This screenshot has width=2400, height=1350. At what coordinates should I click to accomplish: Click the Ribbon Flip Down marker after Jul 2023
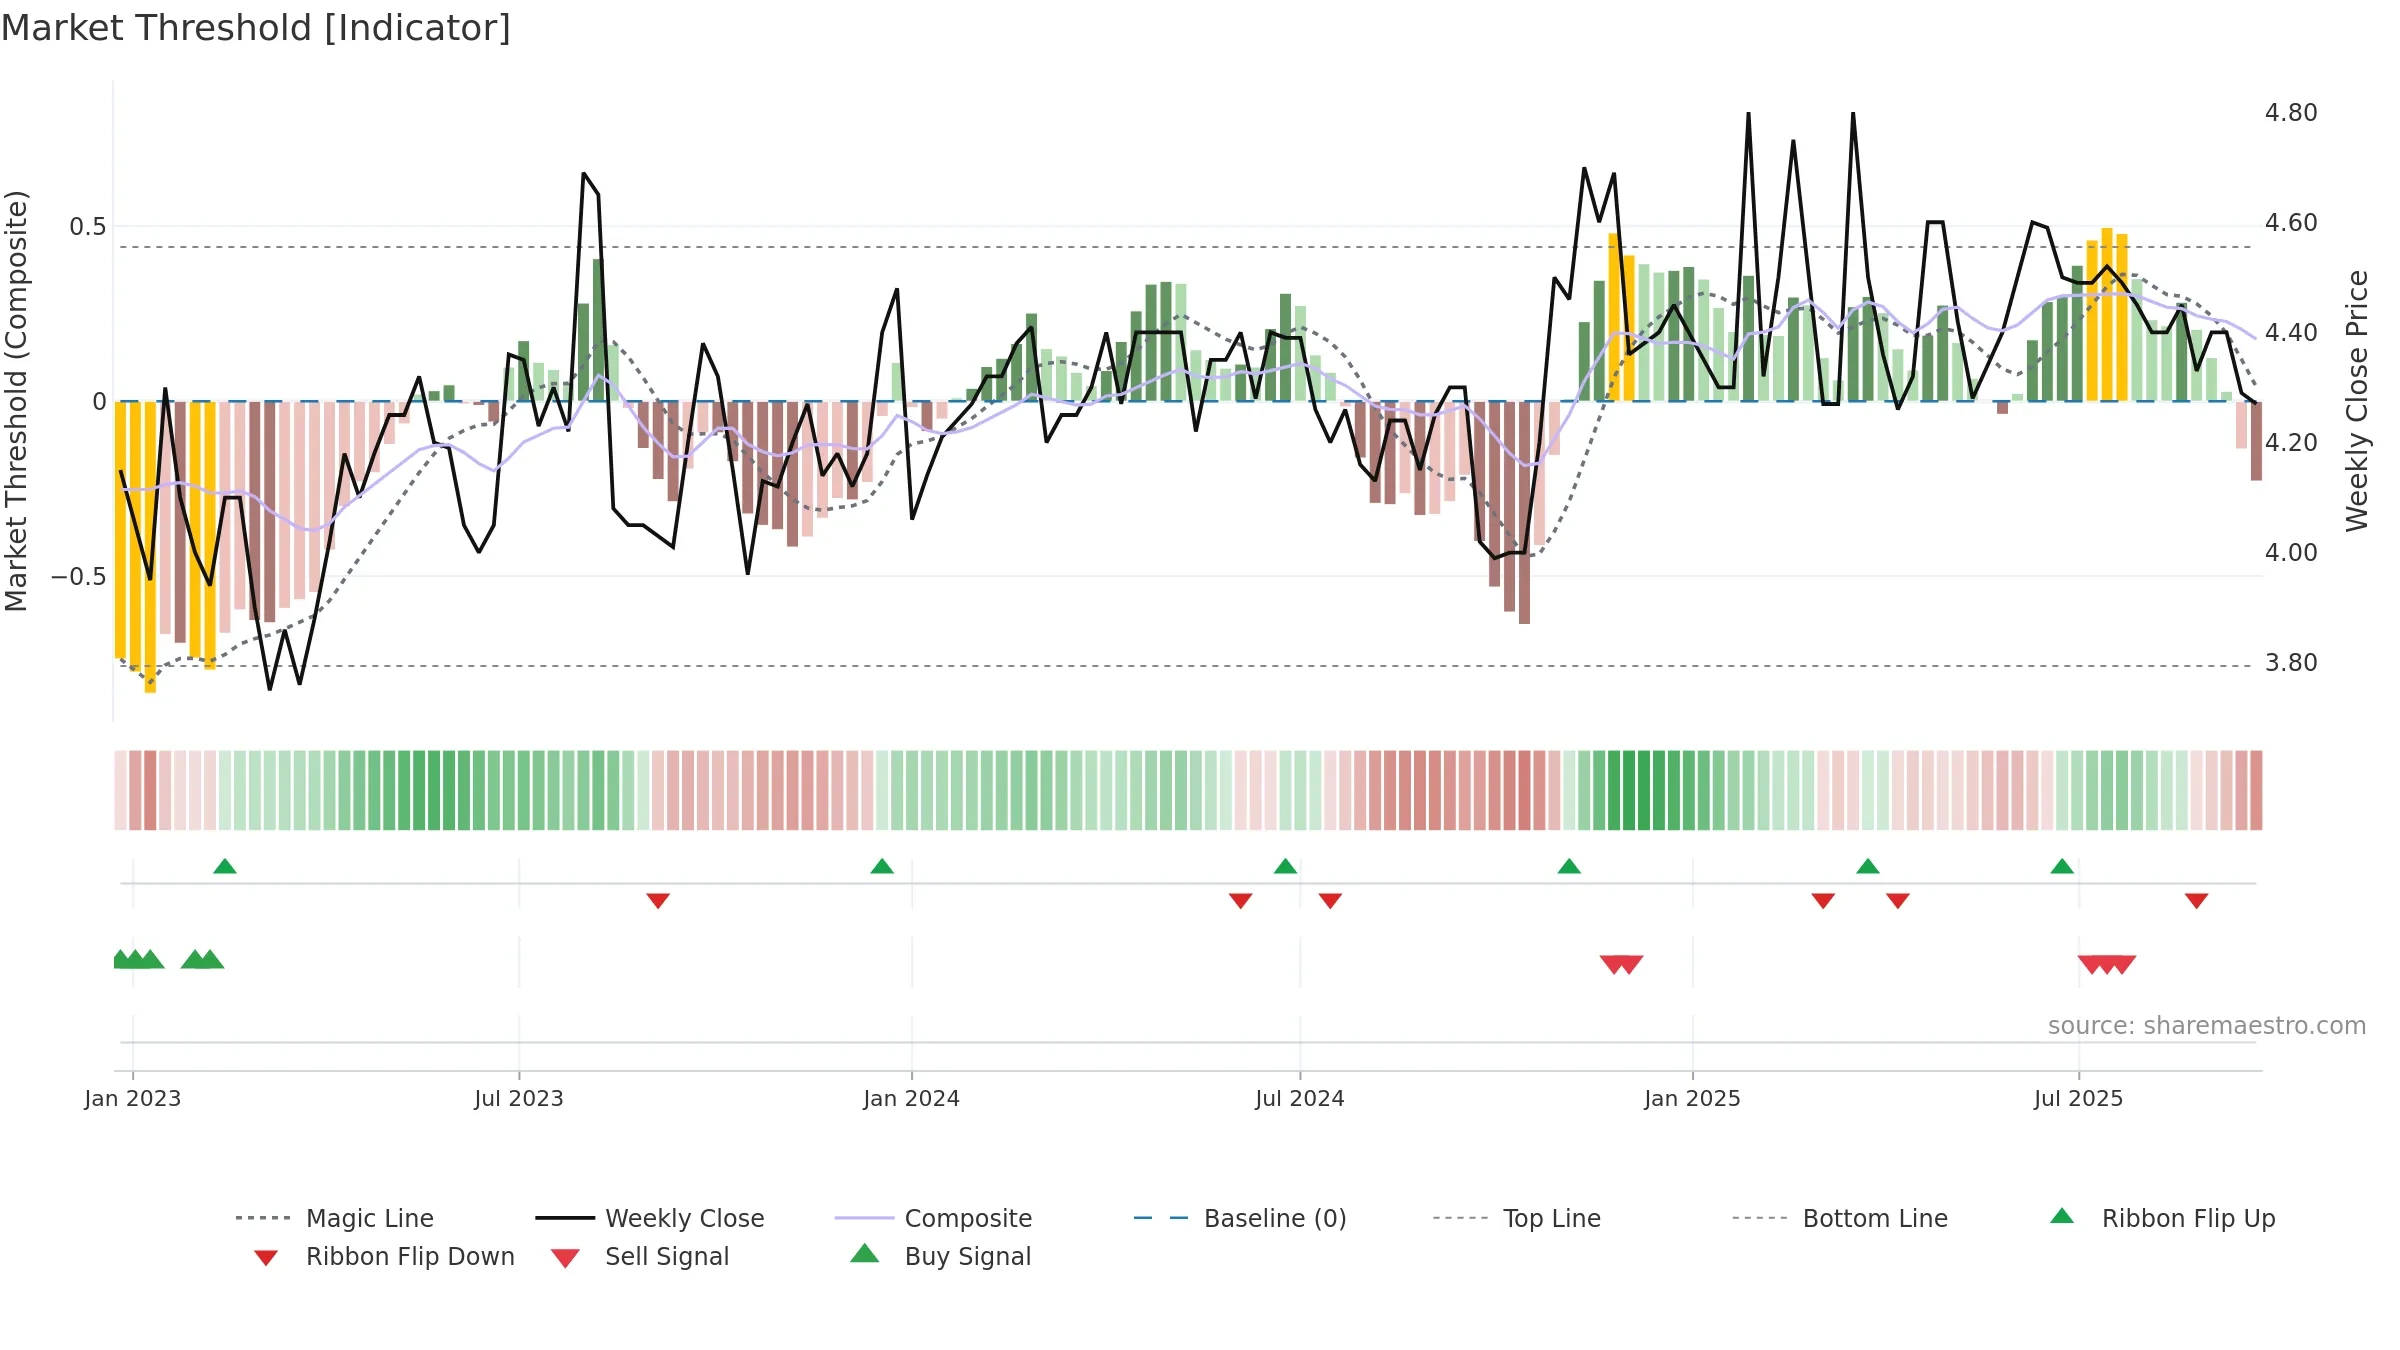point(658,901)
